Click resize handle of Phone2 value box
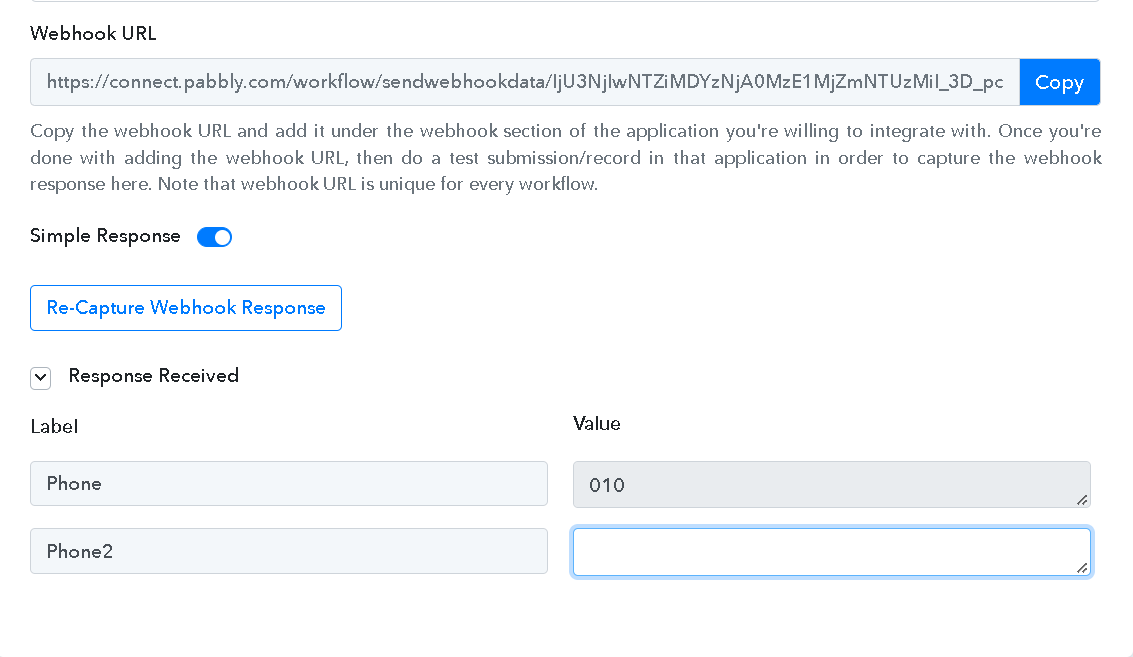Image resolution: width=1133 pixels, height=657 pixels. 1082,568
